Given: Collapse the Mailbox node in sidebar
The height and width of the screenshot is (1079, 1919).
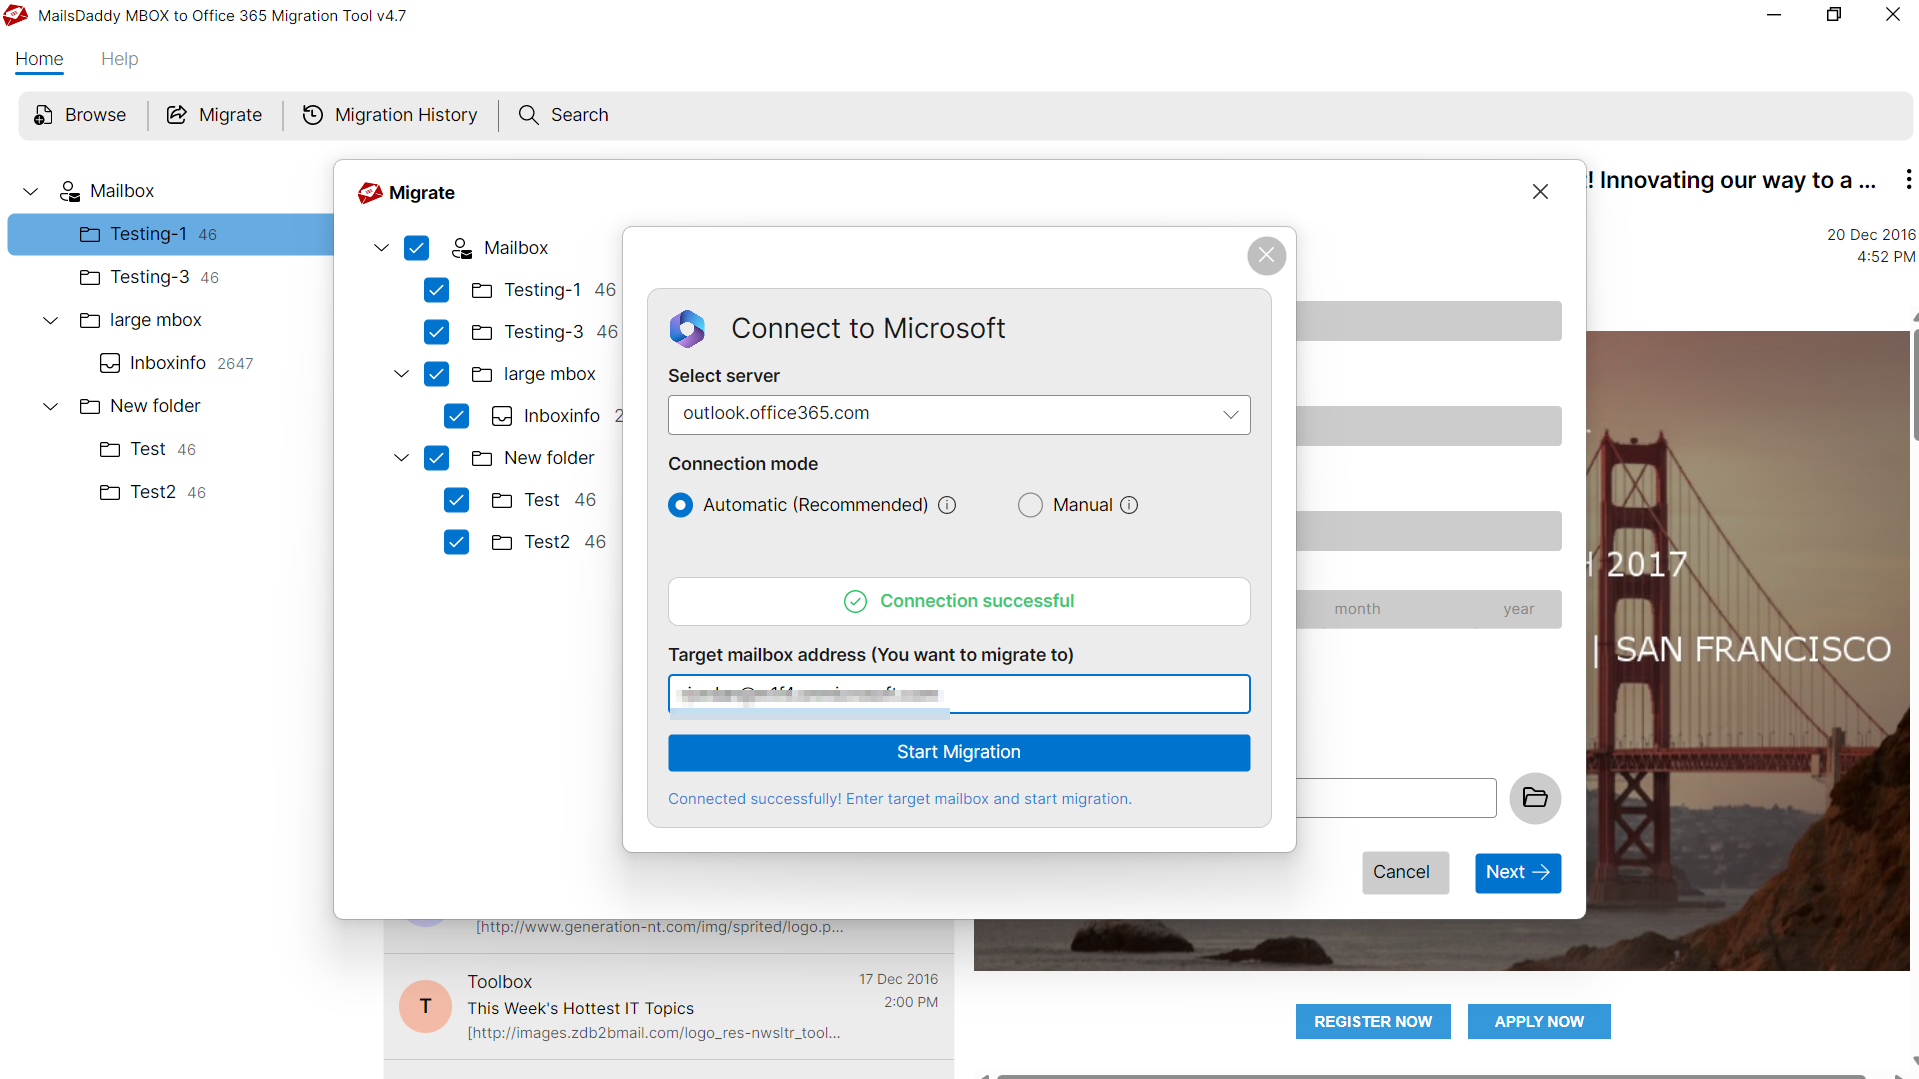Looking at the screenshot, I should point(31,191).
